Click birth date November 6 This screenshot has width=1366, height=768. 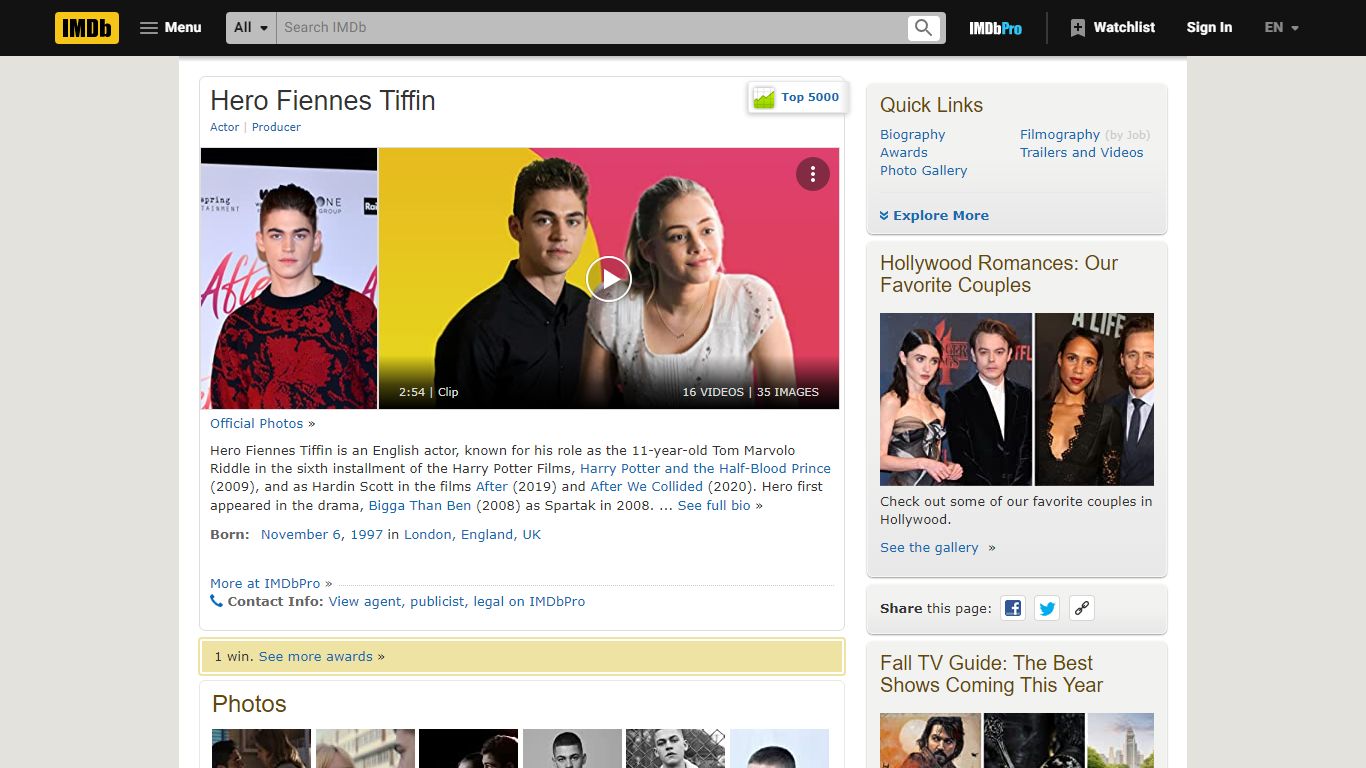click(x=301, y=535)
